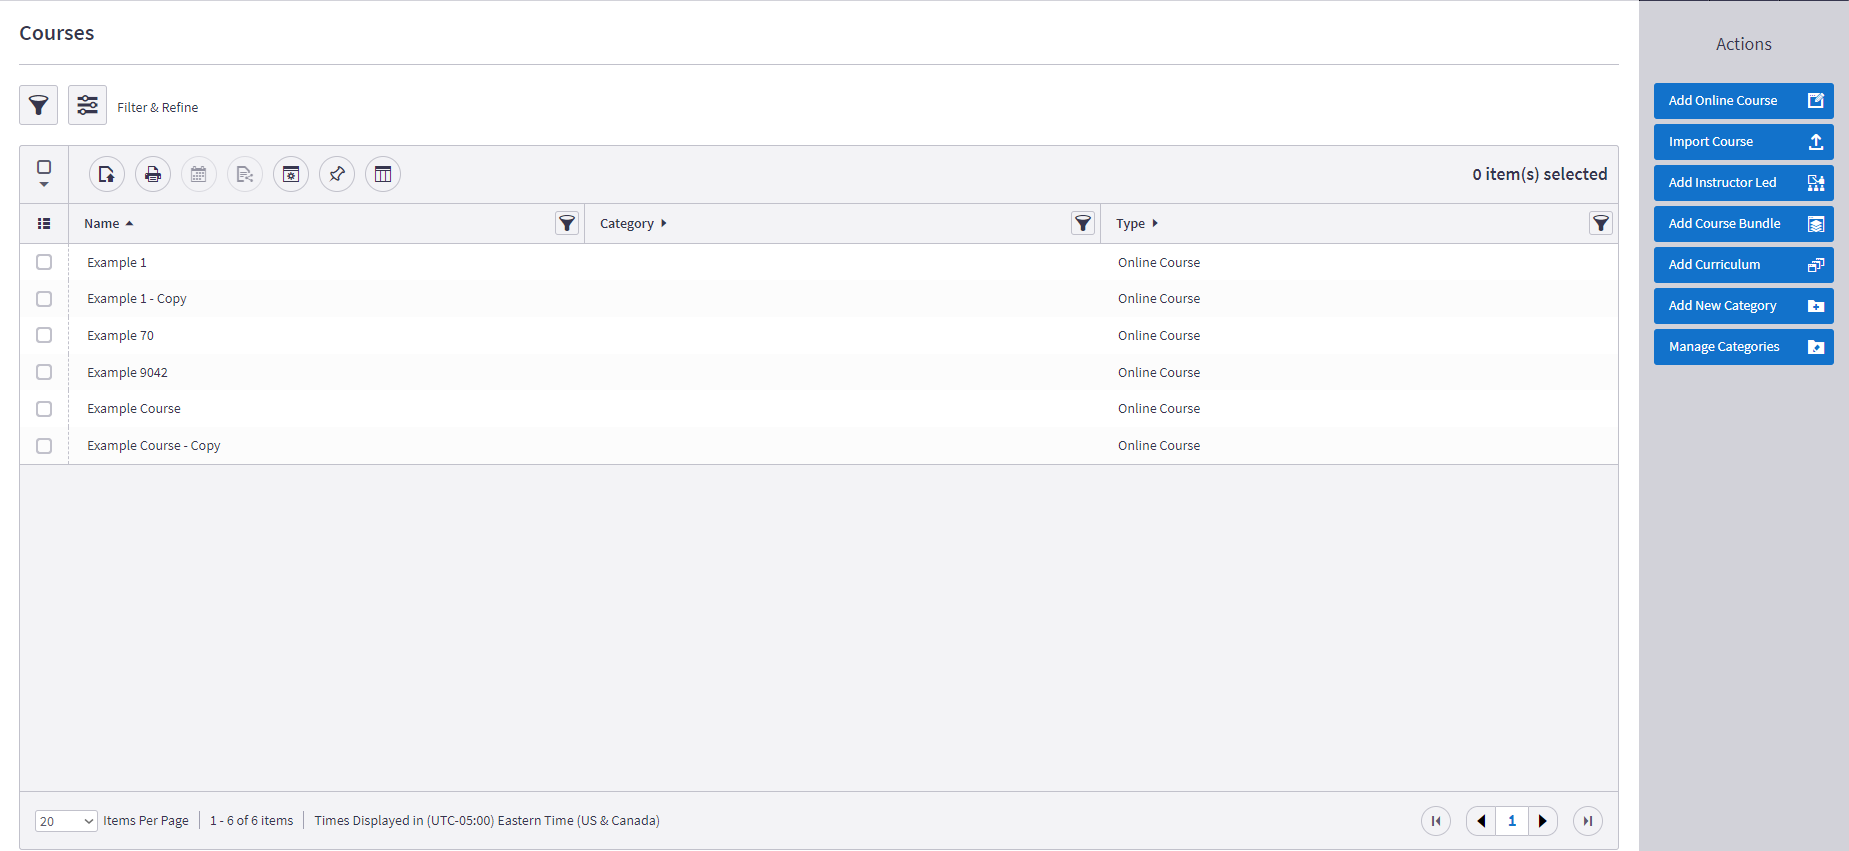The image size is (1849, 851).
Task: Tick the Example Course - Copy checkbox
Action: [44, 446]
